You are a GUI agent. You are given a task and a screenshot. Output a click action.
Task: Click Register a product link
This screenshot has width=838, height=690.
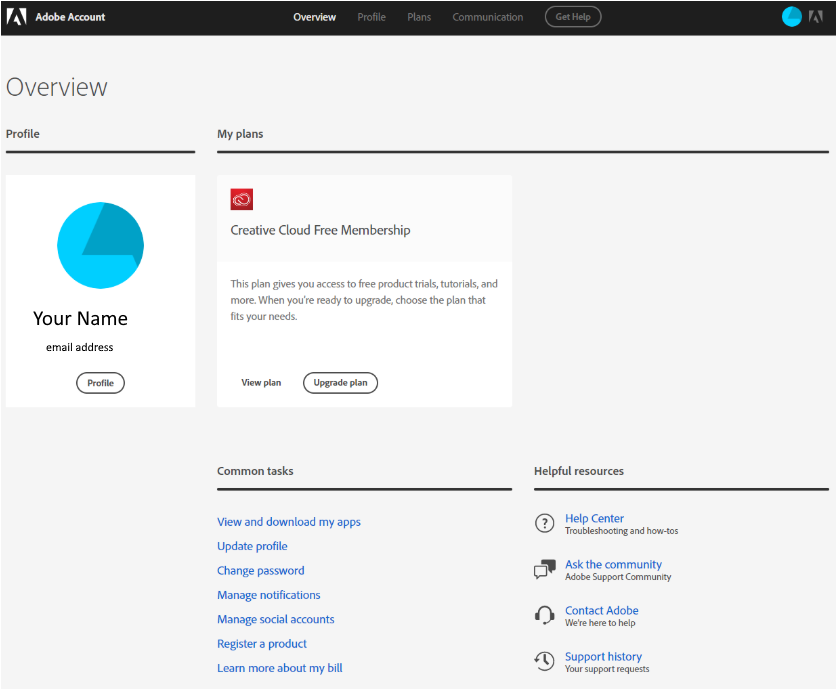[262, 644]
